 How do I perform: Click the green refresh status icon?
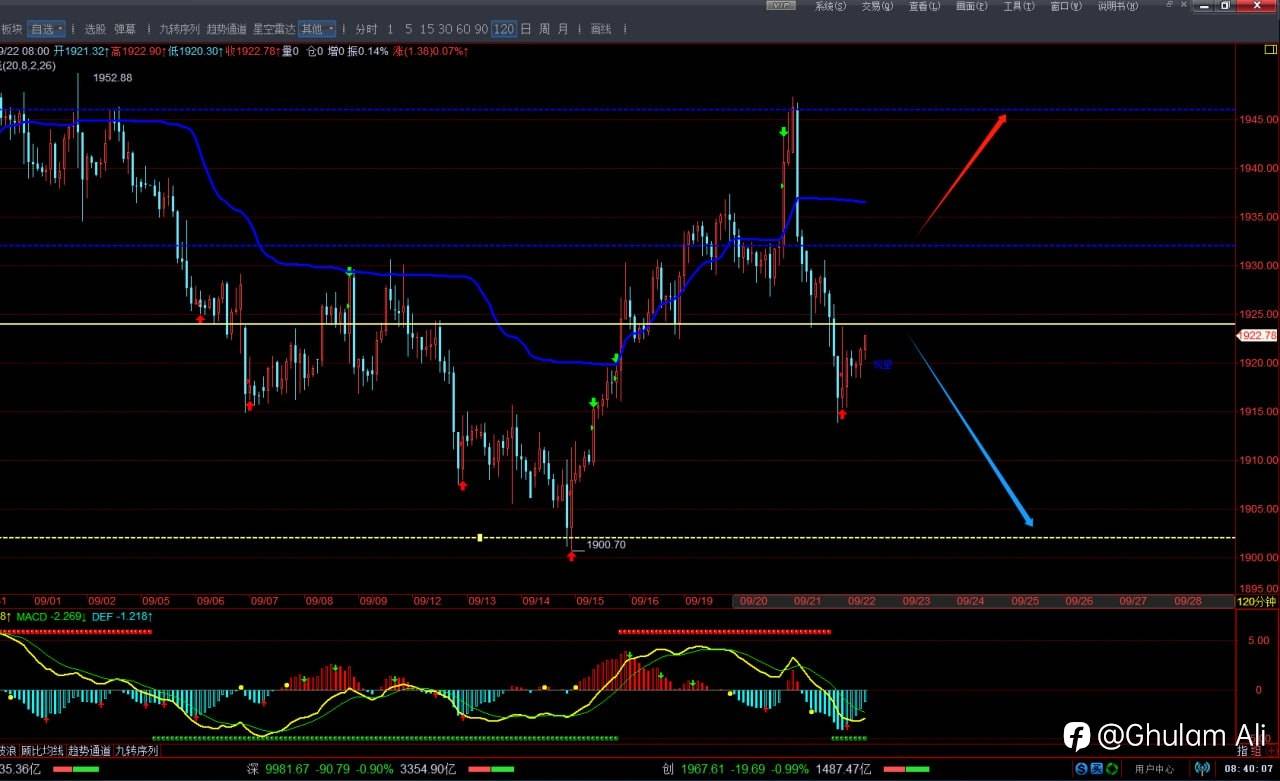(x=1113, y=769)
